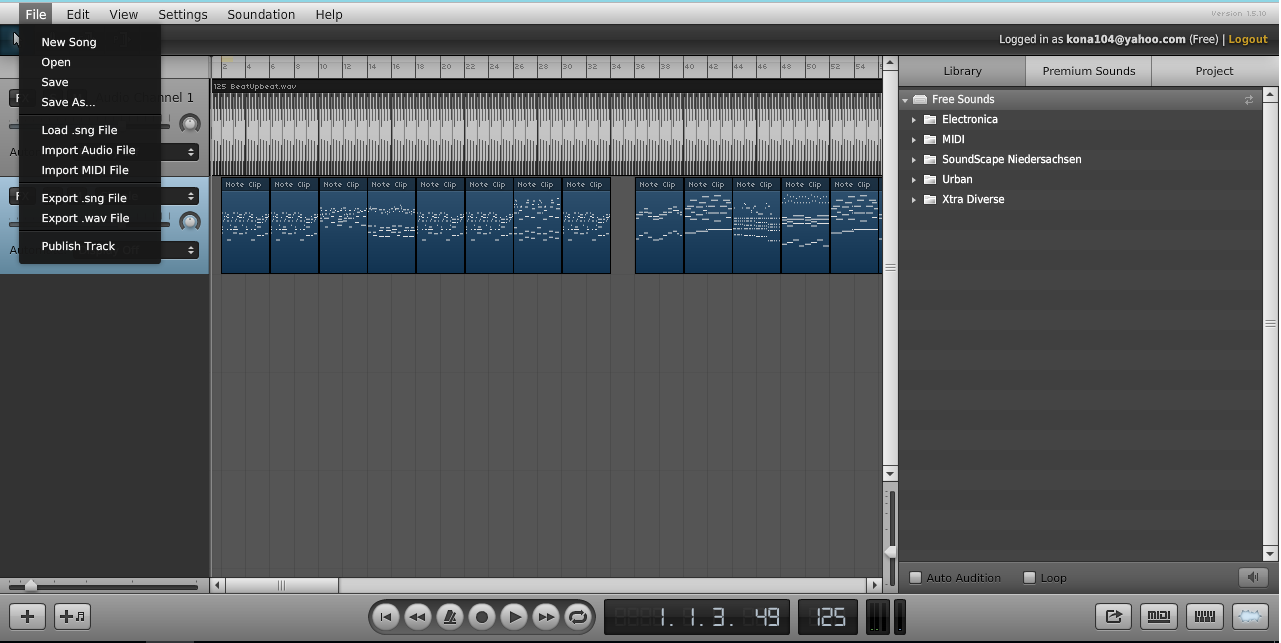Click the pan knob on Audio Channel 1

pyautogui.click(x=189, y=124)
